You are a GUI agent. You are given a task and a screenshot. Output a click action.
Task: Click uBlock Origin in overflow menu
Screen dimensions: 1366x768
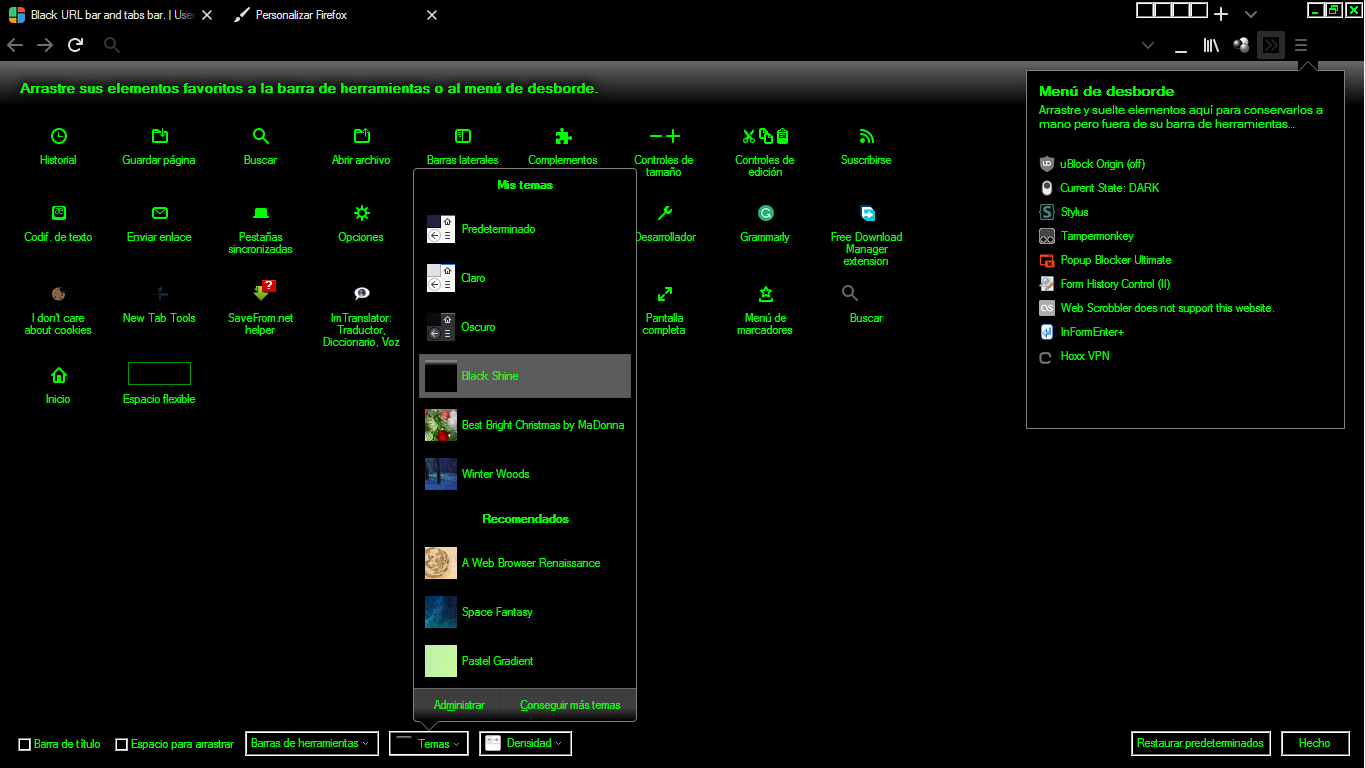1102,164
